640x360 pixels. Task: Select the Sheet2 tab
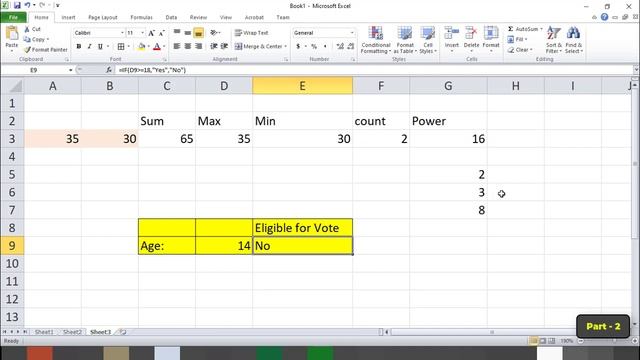[x=72, y=332]
